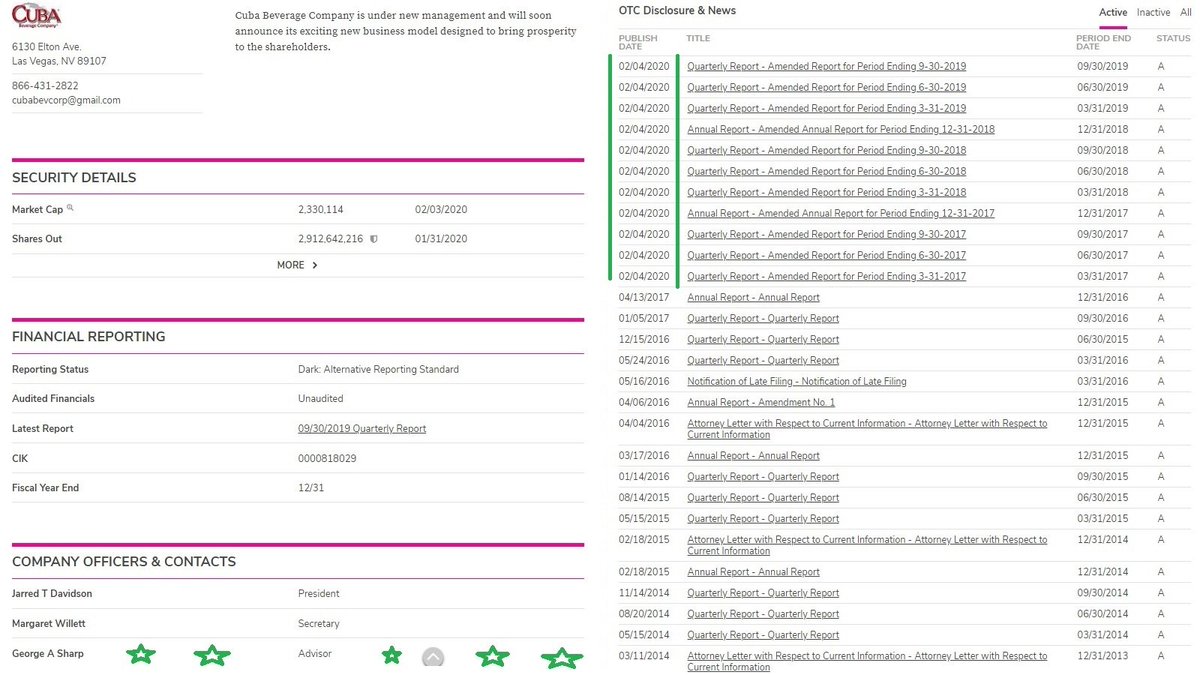The width and height of the screenshot is (1200, 675).
Task: Click the officer name Margaret Willett
Action: pos(49,623)
